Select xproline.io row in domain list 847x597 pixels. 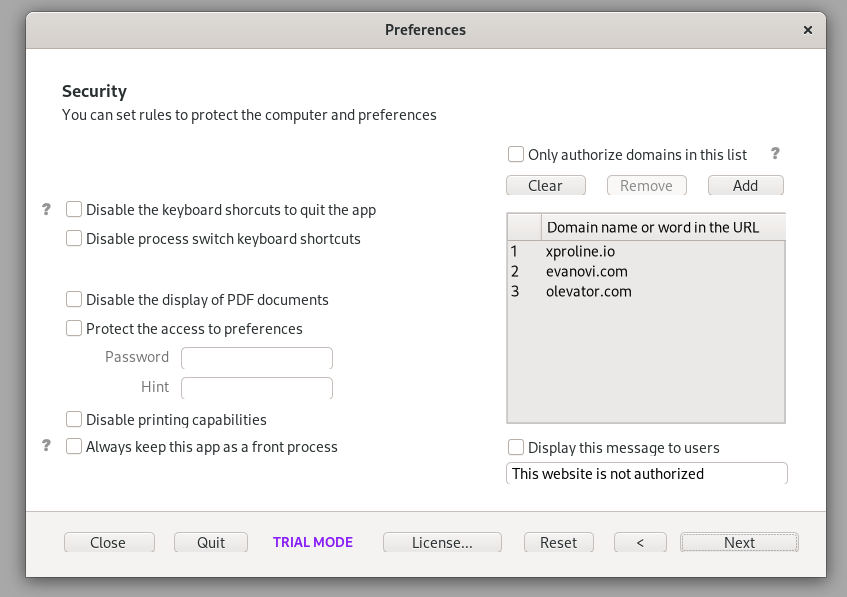646,251
